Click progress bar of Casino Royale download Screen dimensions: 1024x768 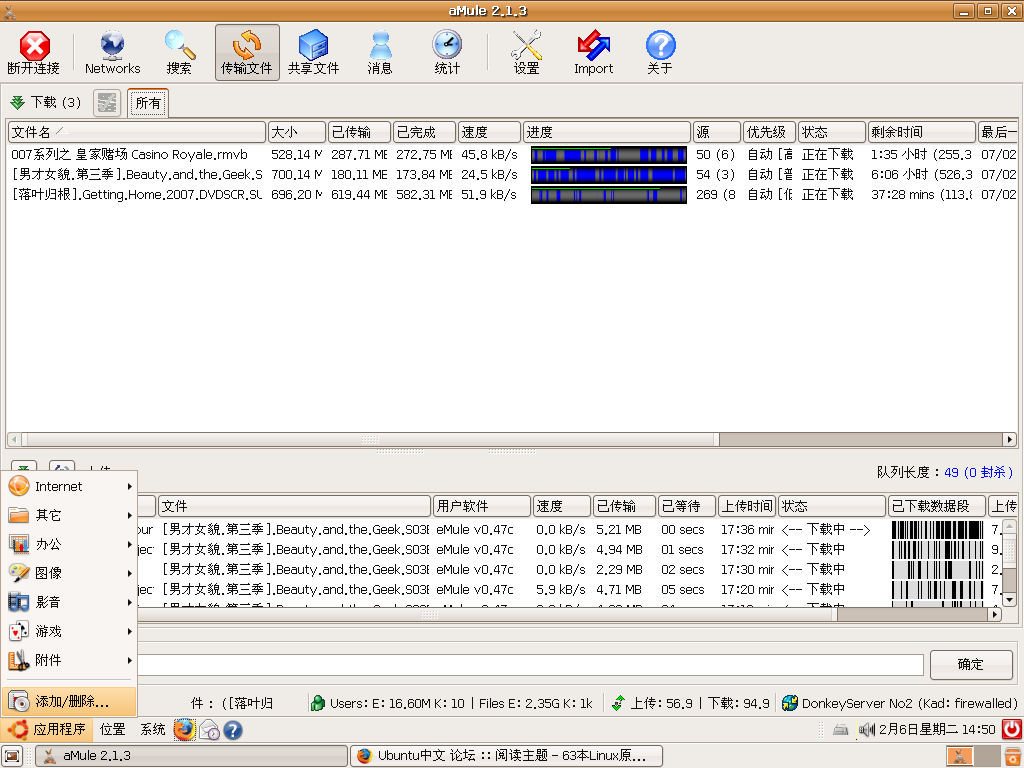coord(609,155)
